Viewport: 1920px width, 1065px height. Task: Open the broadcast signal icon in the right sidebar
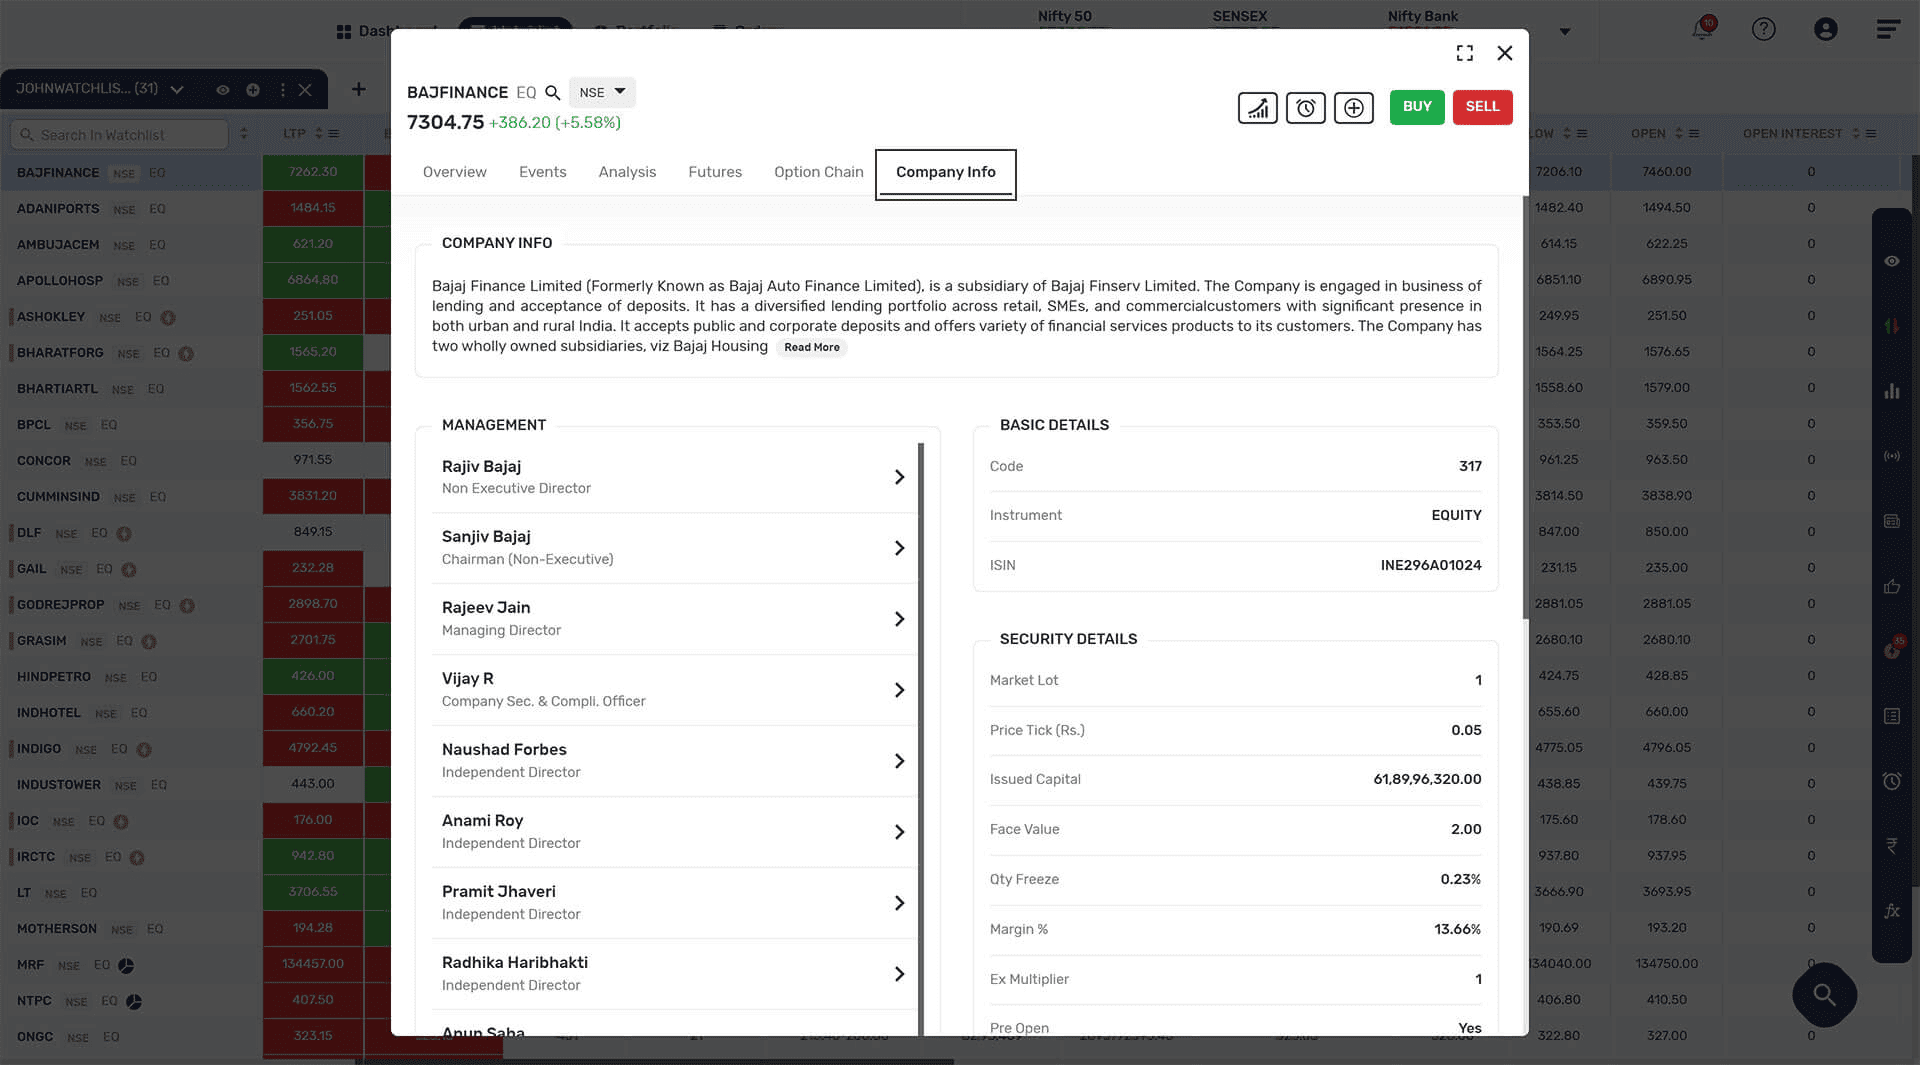coord(1892,456)
